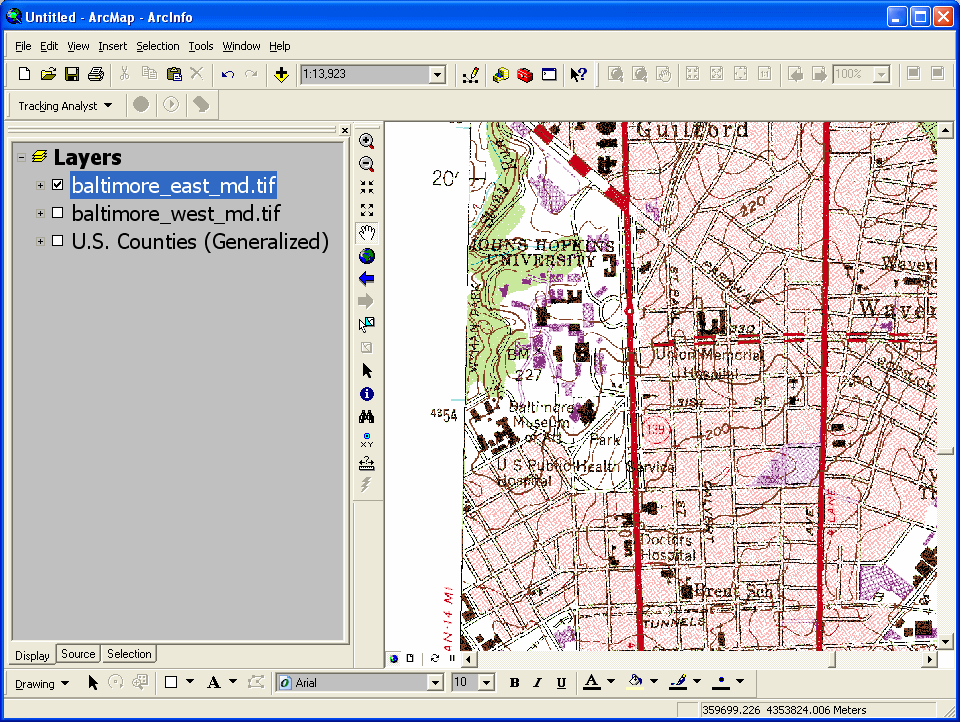The image size is (960, 722).
Task: Save the map document
Action: coord(72,74)
